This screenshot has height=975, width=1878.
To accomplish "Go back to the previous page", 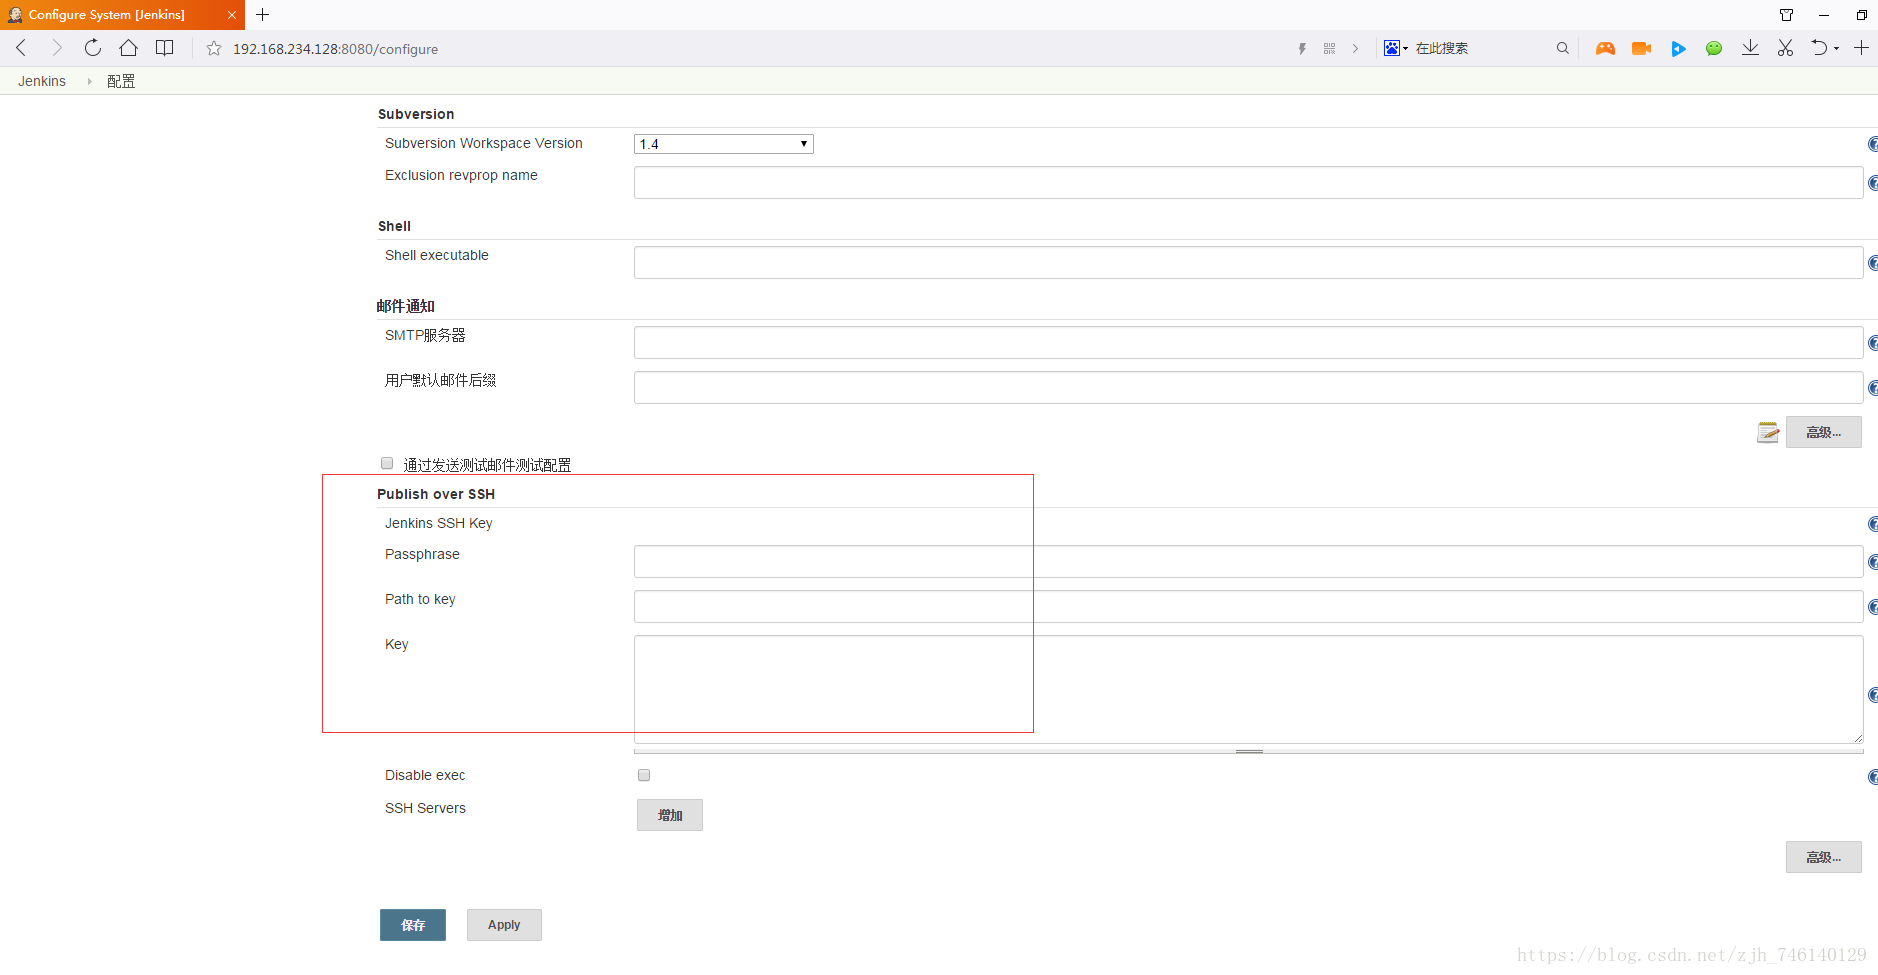I will tap(21, 48).
